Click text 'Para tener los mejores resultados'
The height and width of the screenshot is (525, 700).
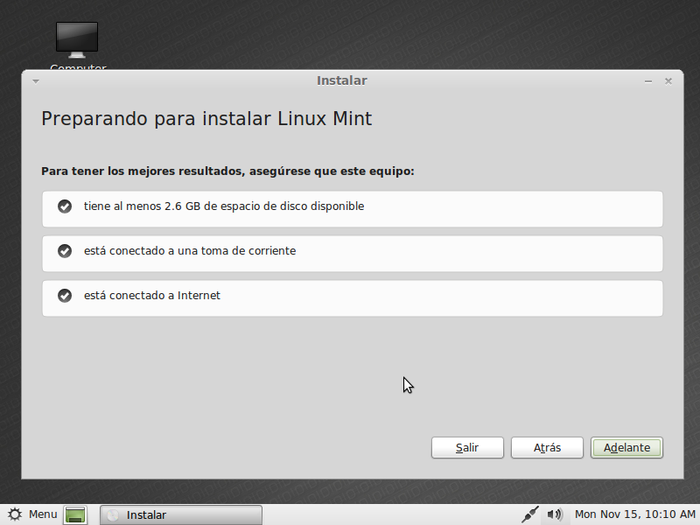tap(142, 171)
